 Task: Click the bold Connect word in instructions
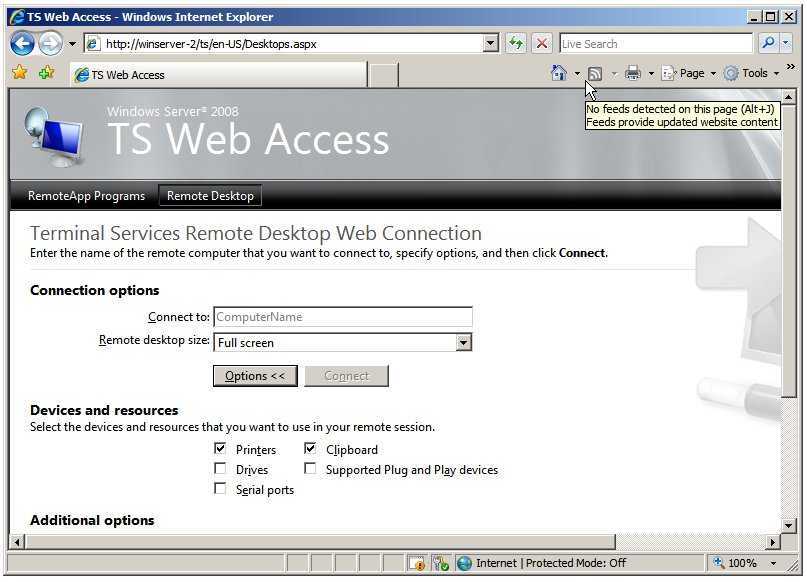(582, 253)
